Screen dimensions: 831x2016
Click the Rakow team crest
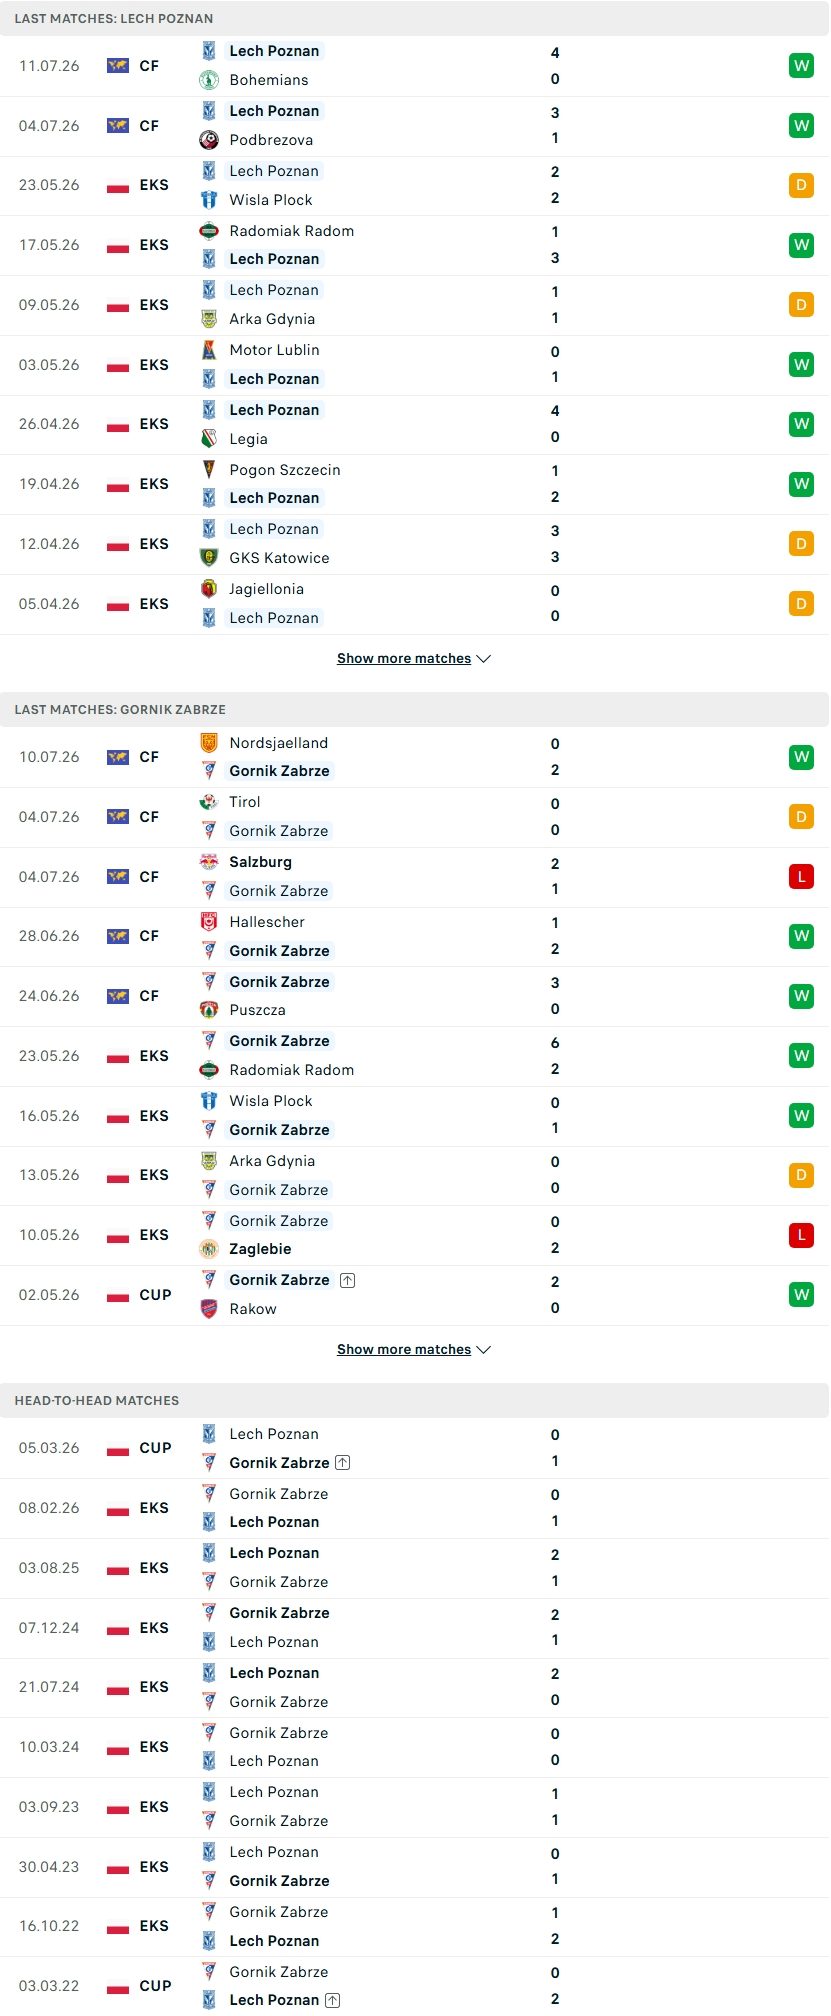coord(209,1309)
